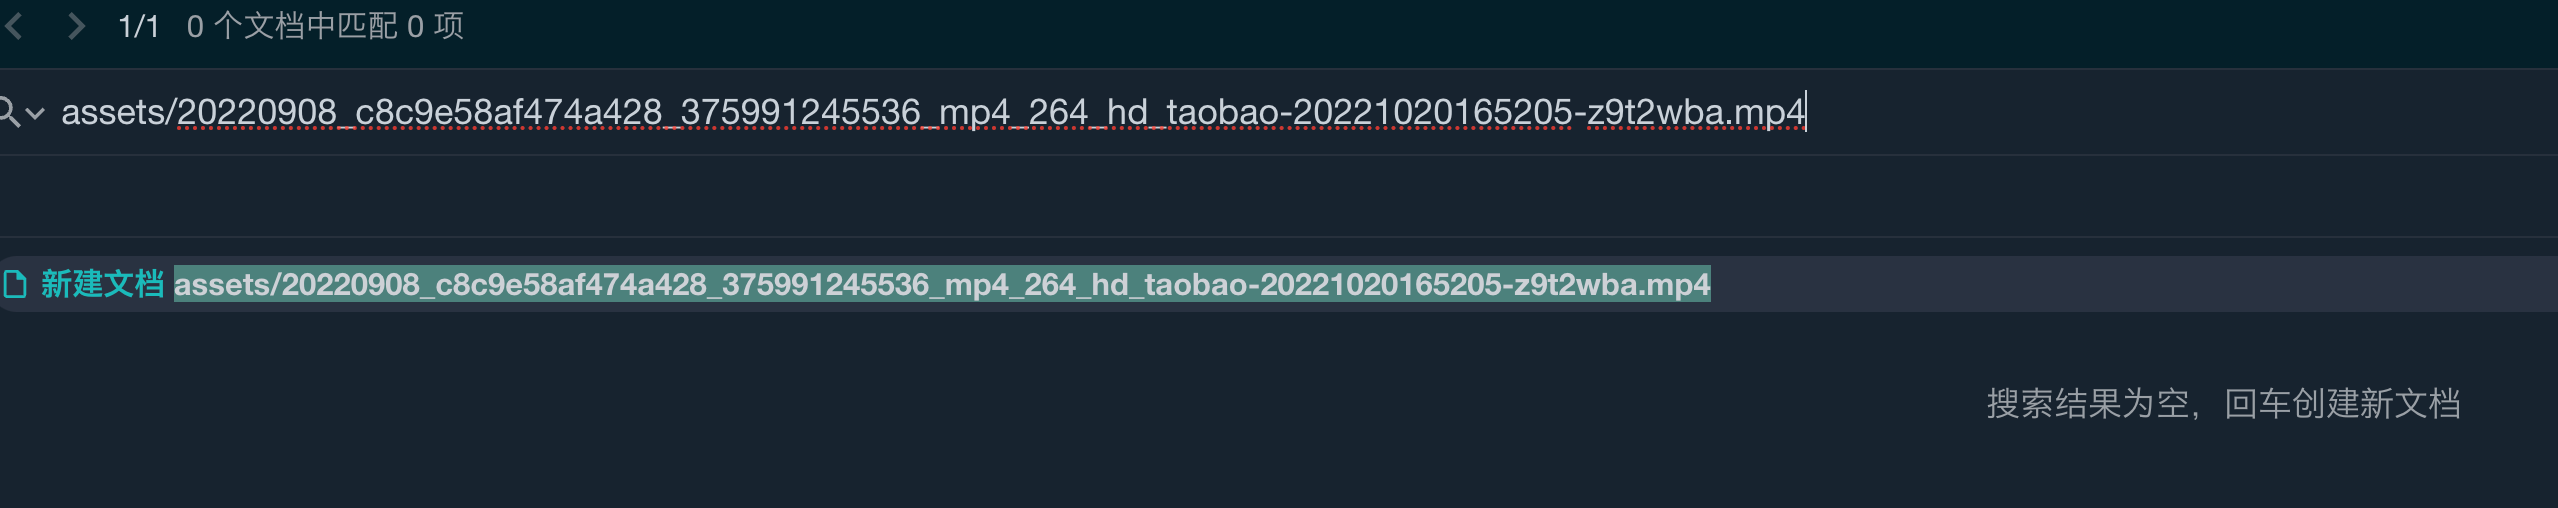Select the highlighted assets filename in new-document row
The width and height of the screenshot is (2558, 508).
tap(941, 285)
